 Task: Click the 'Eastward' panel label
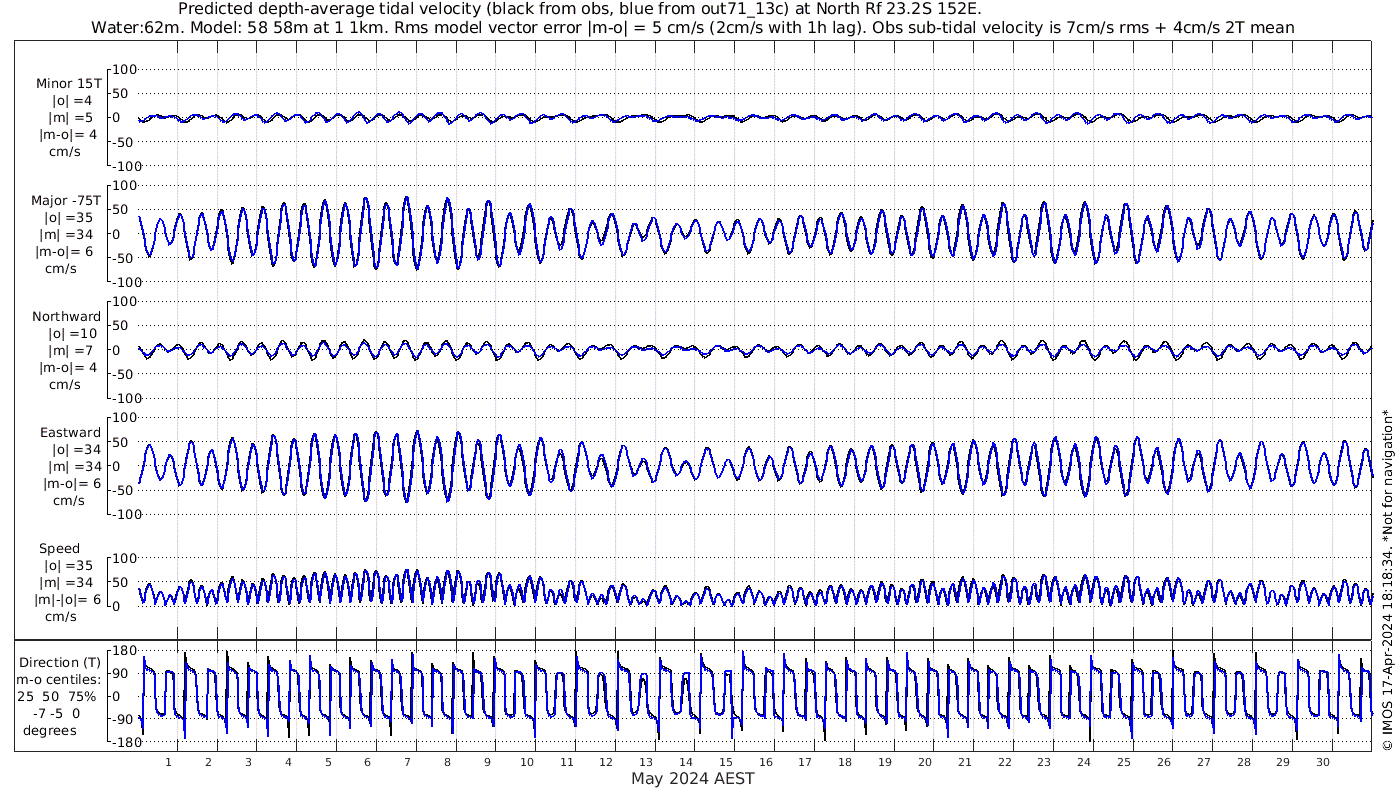[x=70, y=433]
